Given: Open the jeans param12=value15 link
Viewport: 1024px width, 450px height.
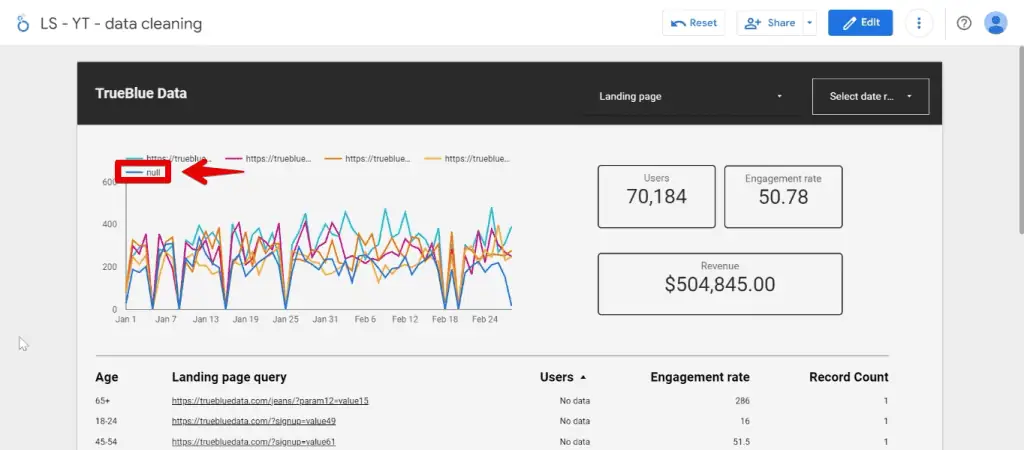Looking at the screenshot, I should coord(270,401).
